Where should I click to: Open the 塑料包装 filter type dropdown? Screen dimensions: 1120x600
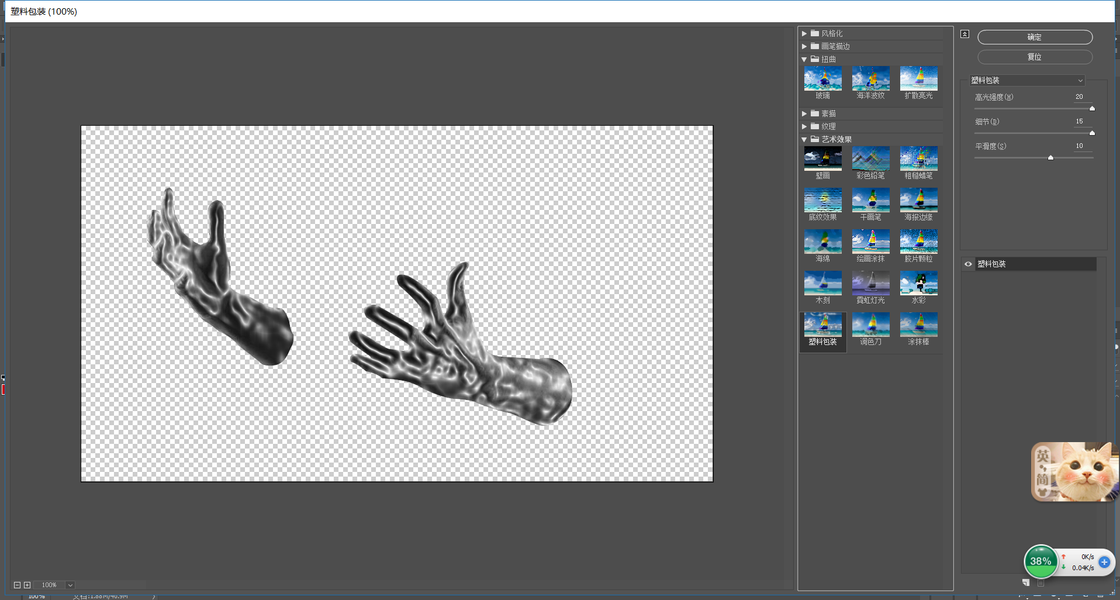[1027, 81]
